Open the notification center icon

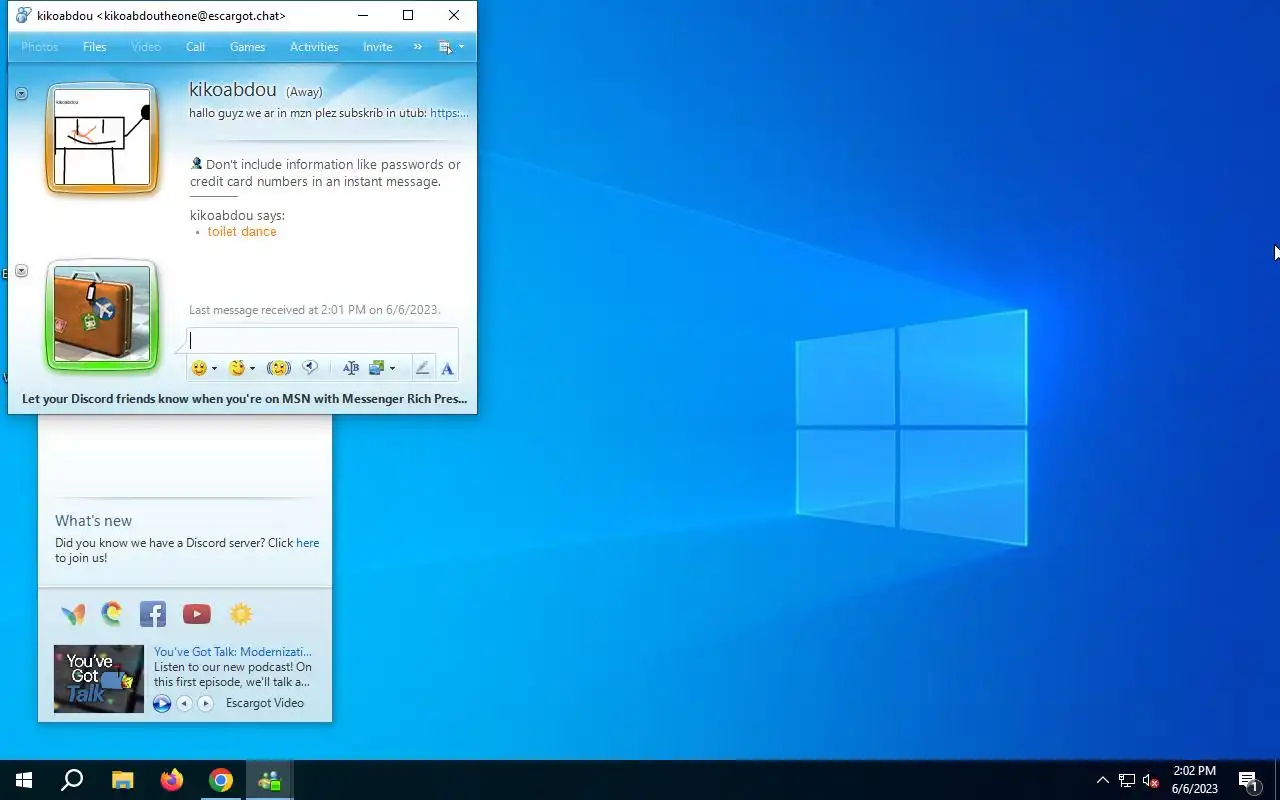tap(1248, 781)
